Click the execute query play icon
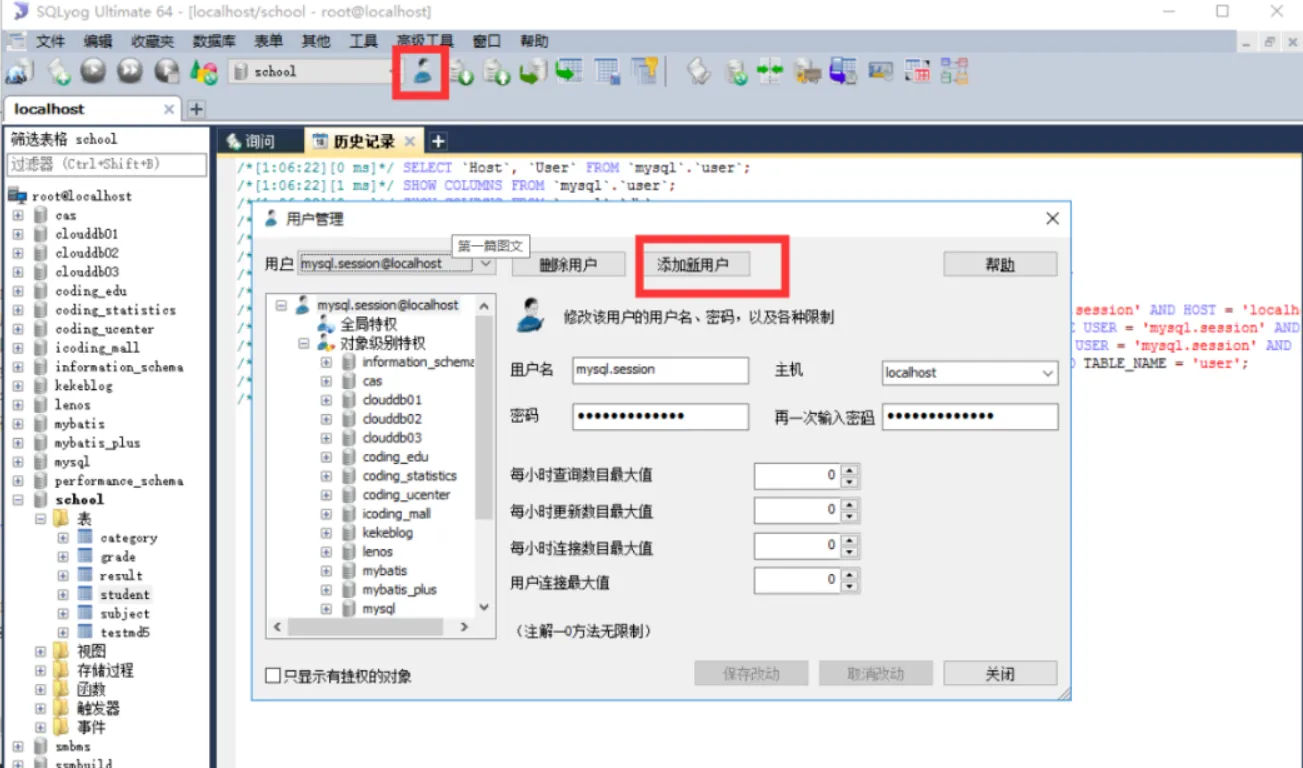The image size is (1303, 768). (92, 71)
